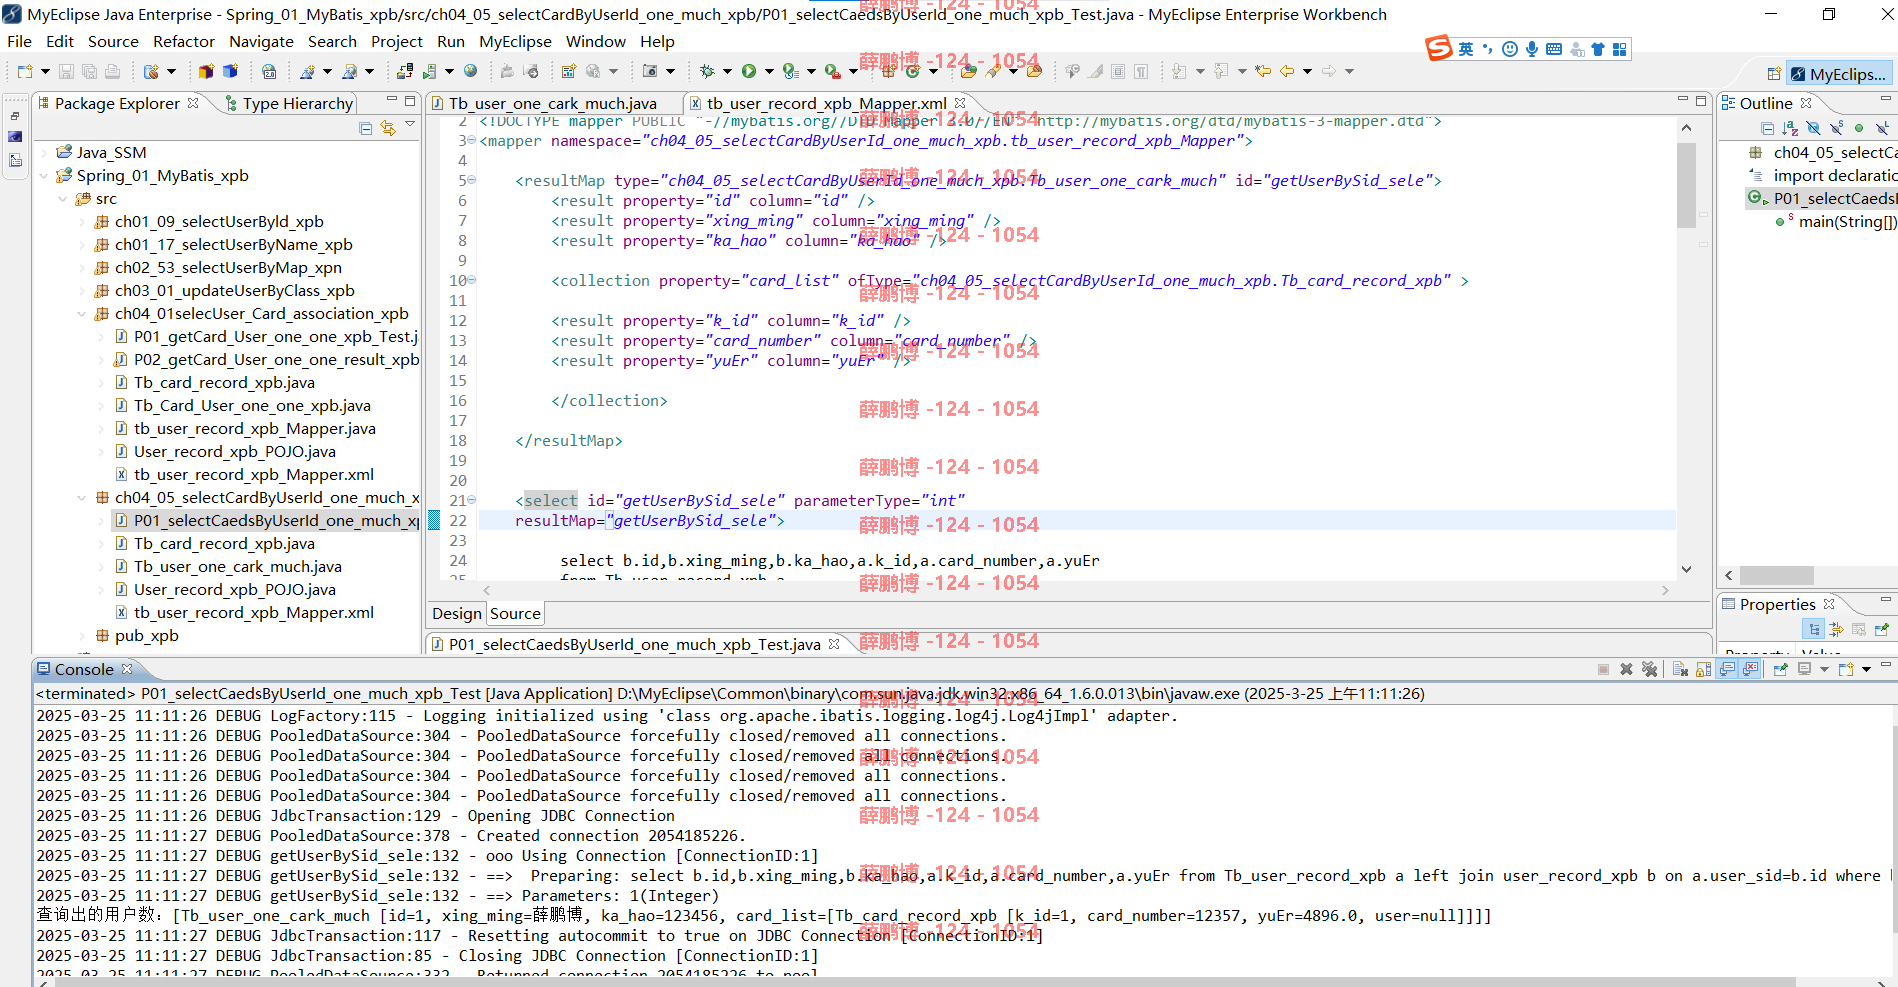The width and height of the screenshot is (1898, 987).
Task: Toggle Hide Fields in Outline toolbar
Action: click(x=1813, y=128)
